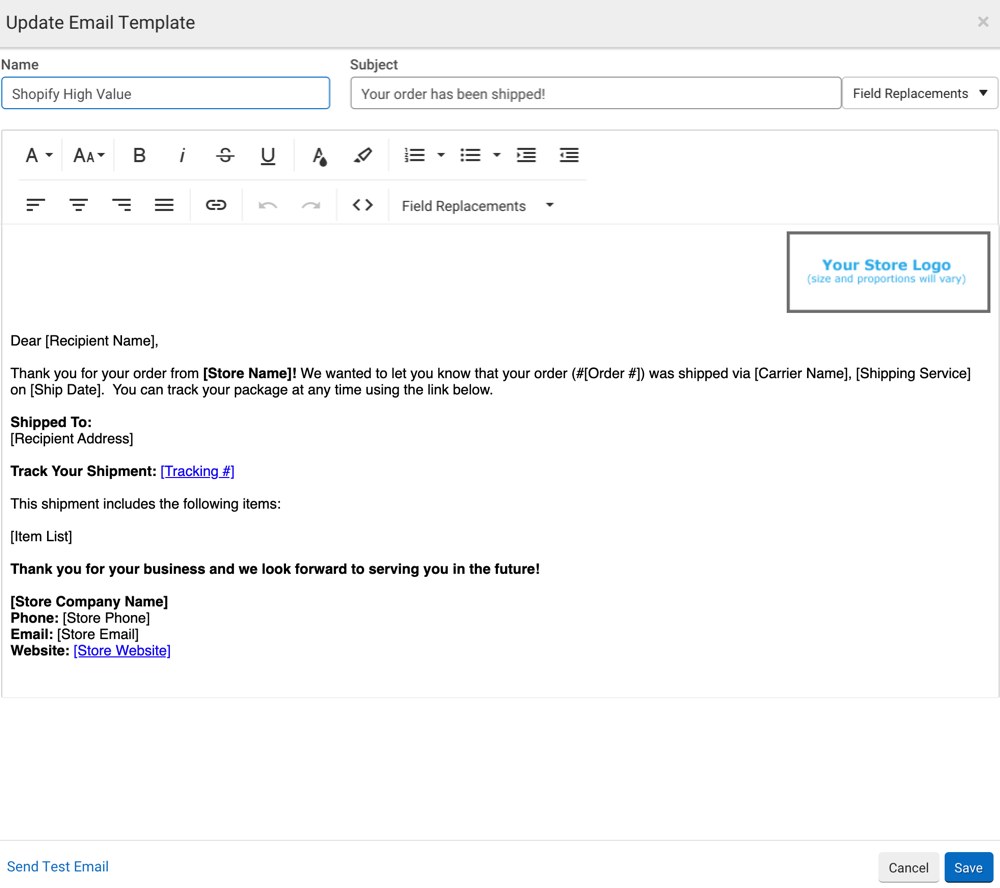Image resolution: width=1000 pixels, height=888 pixels.
Task: Open the text color picker
Action: click(x=319, y=155)
